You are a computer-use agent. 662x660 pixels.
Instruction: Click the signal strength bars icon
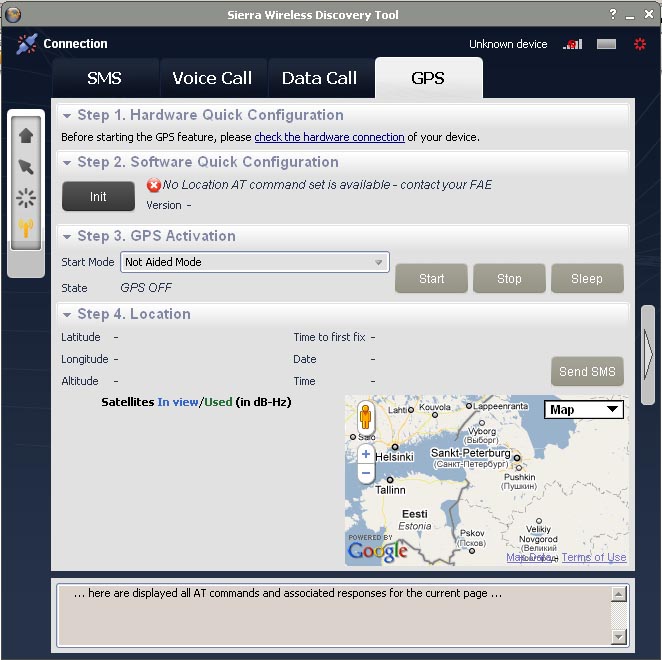(572, 44)
